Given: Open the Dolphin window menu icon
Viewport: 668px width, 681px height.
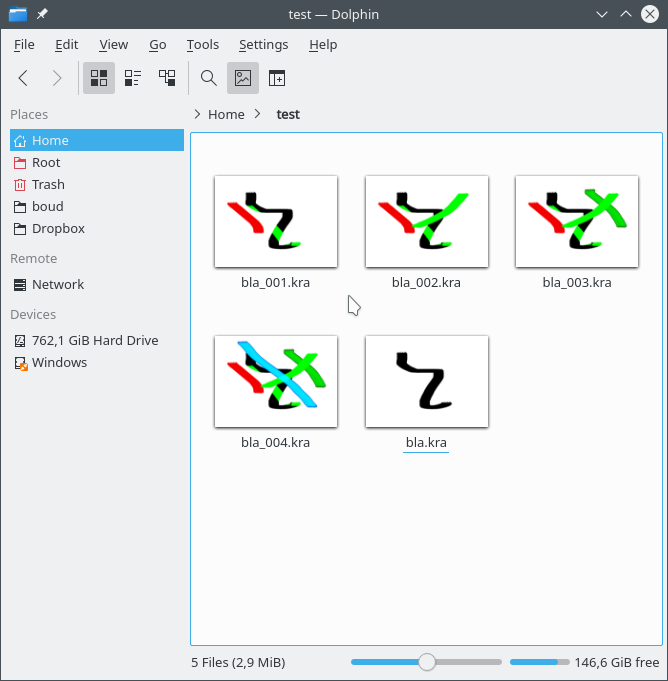Looking at the screenshot, I should (17, 14).
